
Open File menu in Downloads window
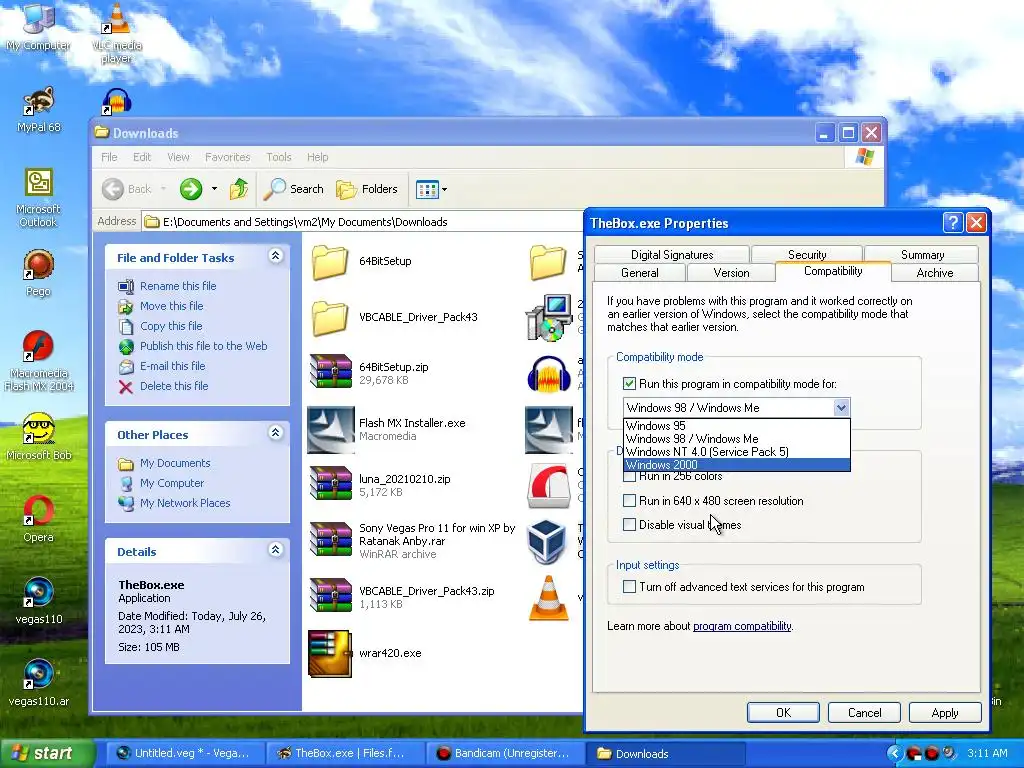109,157
